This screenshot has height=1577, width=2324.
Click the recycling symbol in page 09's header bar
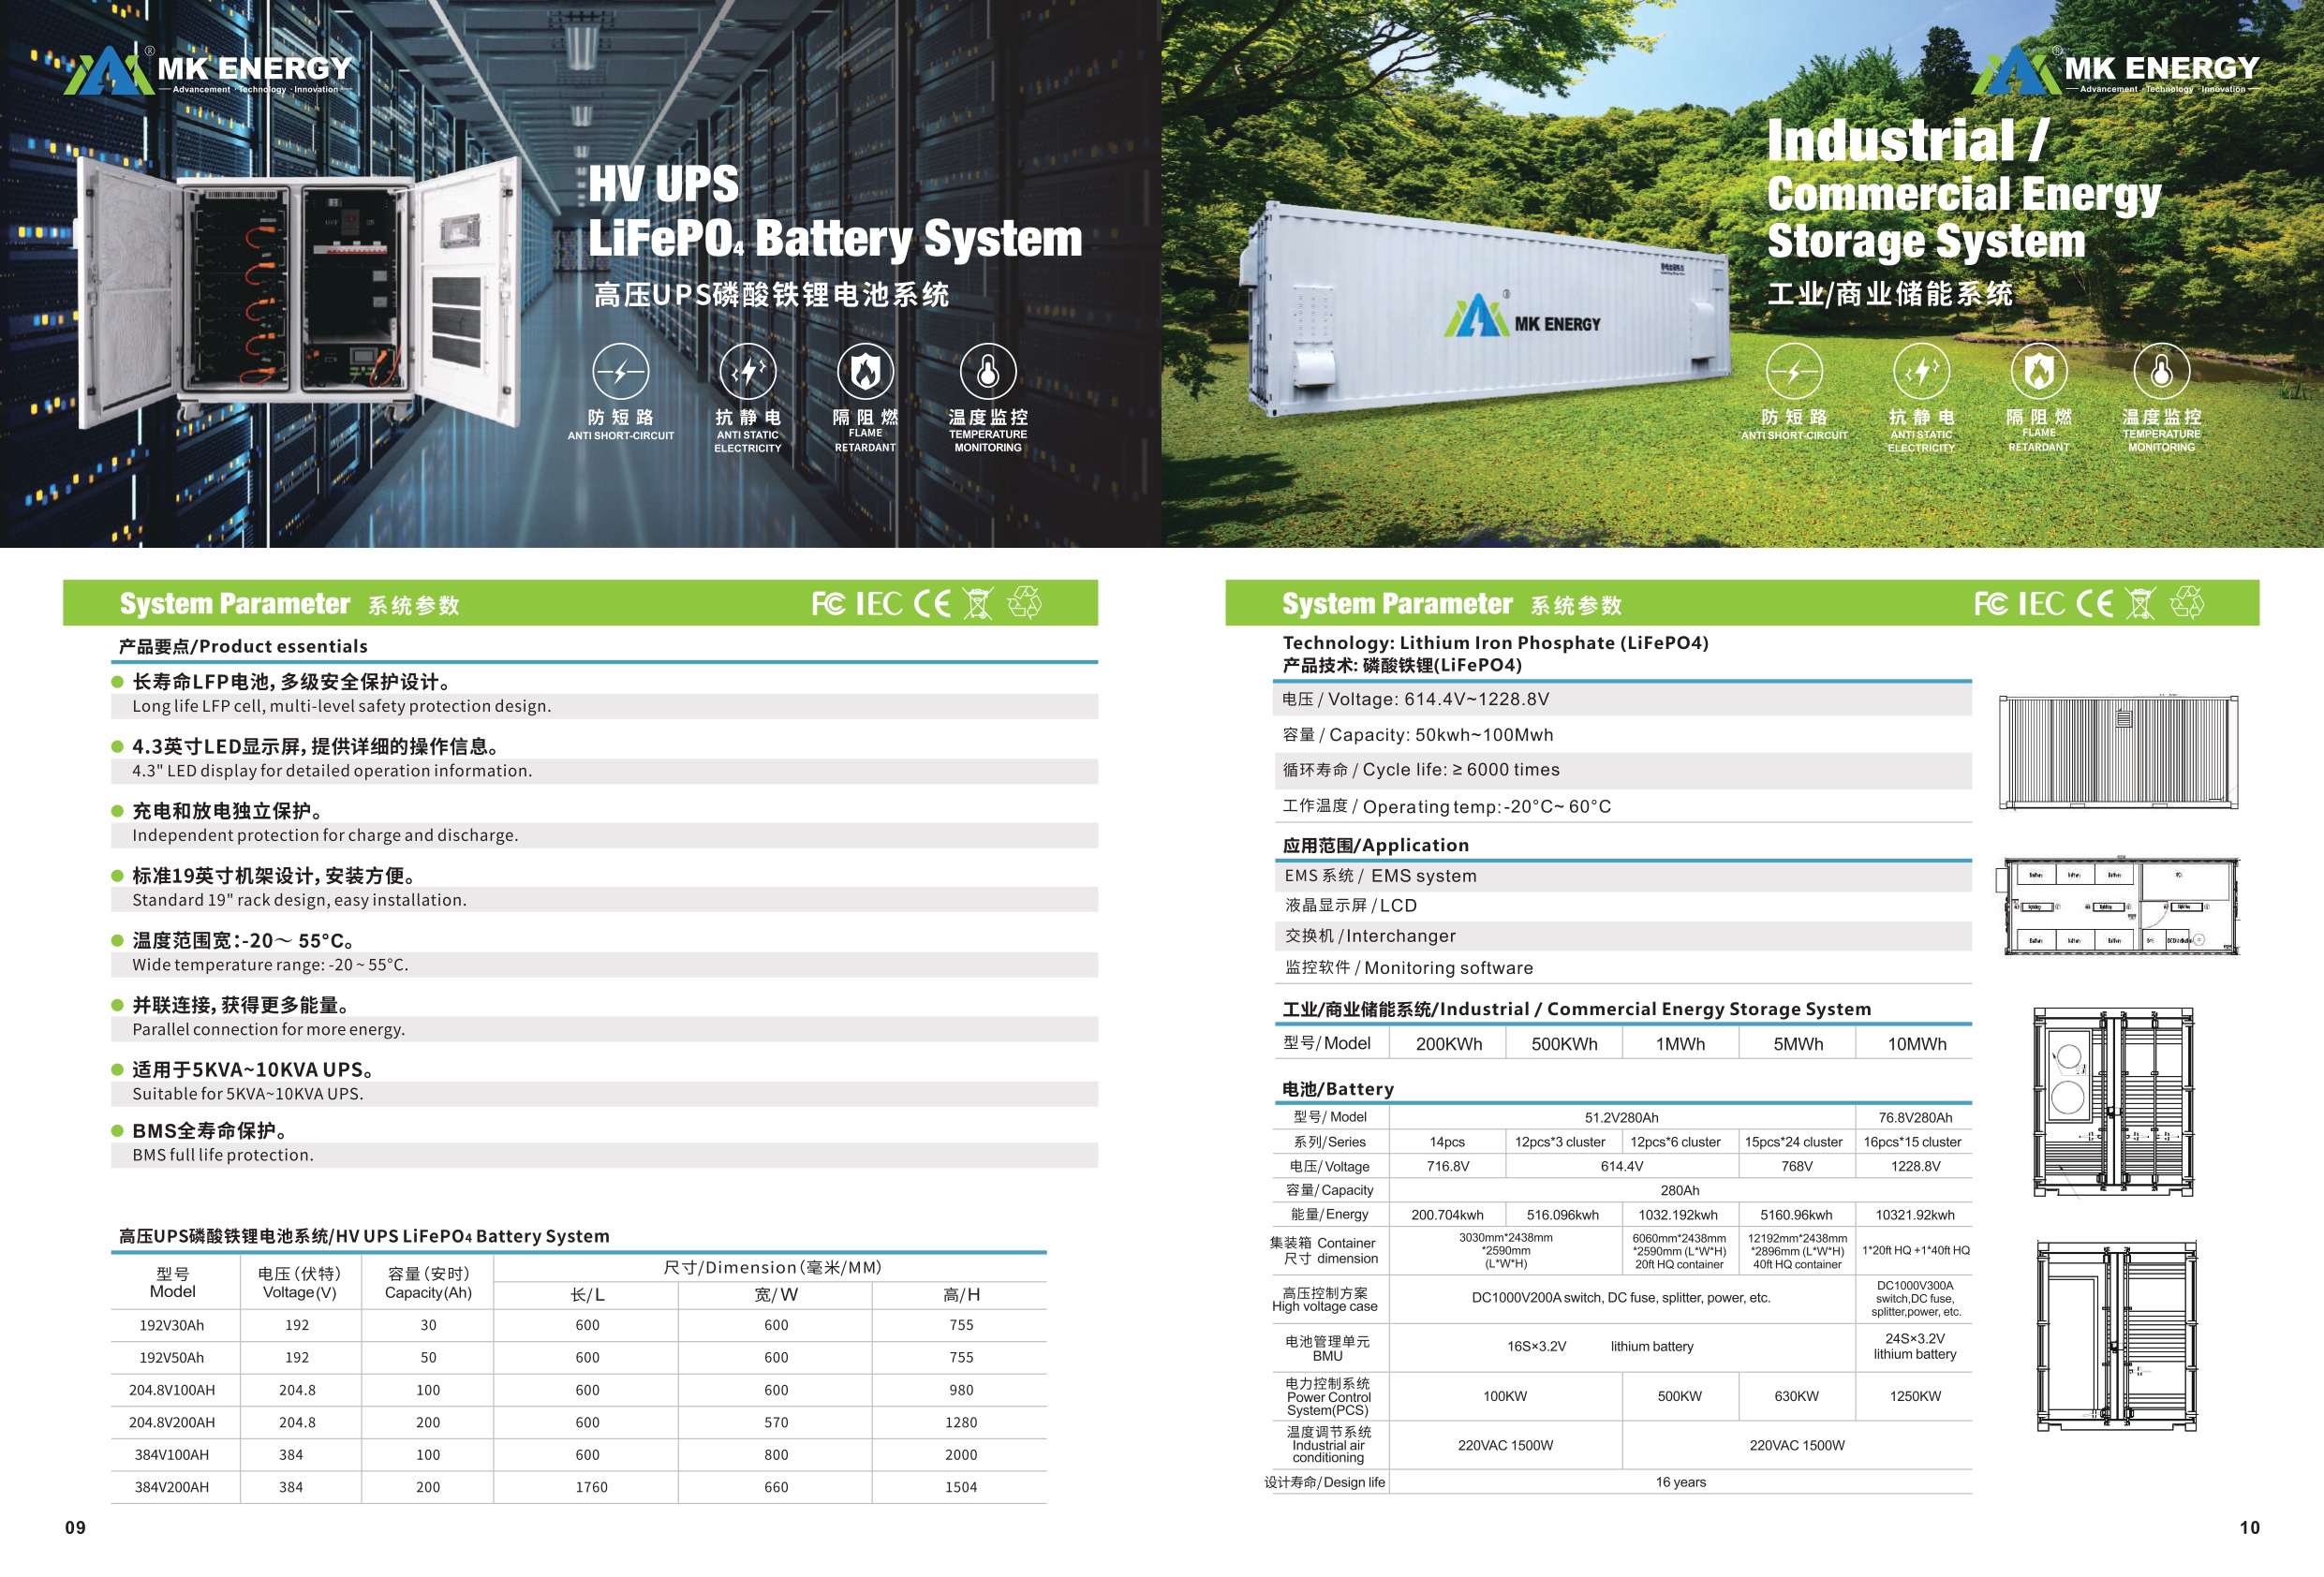coord(1025,603)
